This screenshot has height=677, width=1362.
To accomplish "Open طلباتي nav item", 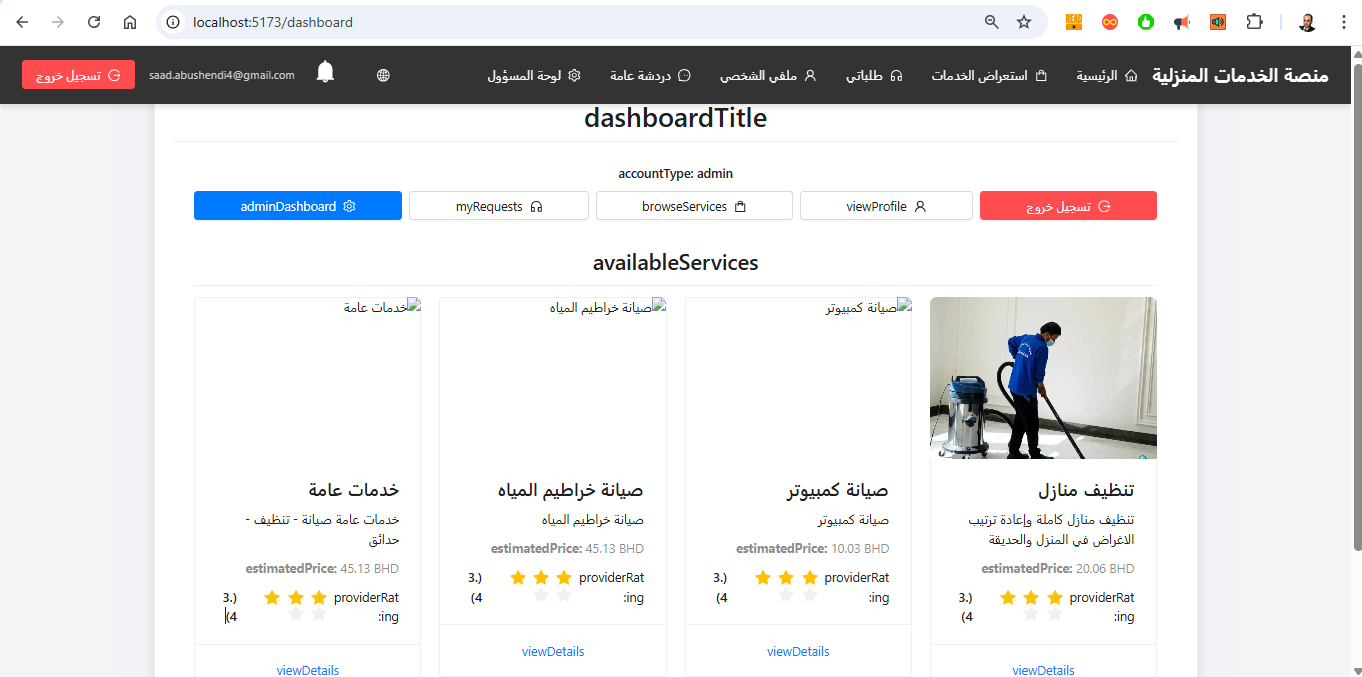I will pyautogui.click(x=875, y=75).
